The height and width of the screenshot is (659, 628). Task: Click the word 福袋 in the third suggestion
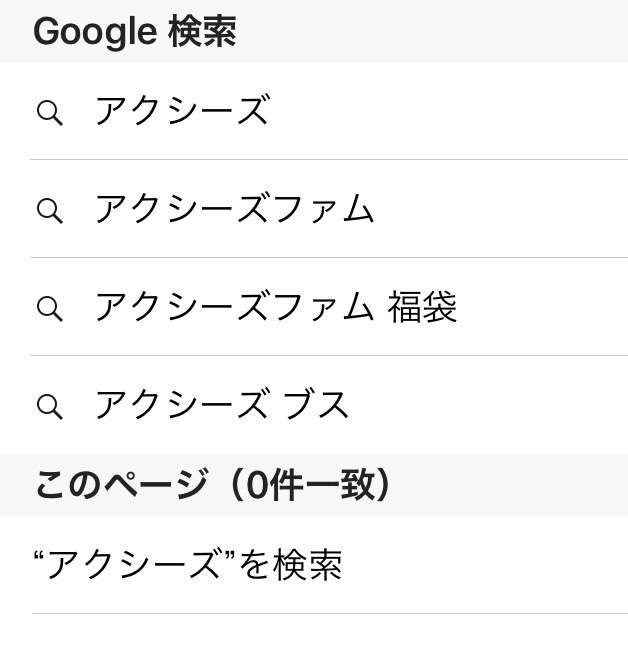point(422,307)
